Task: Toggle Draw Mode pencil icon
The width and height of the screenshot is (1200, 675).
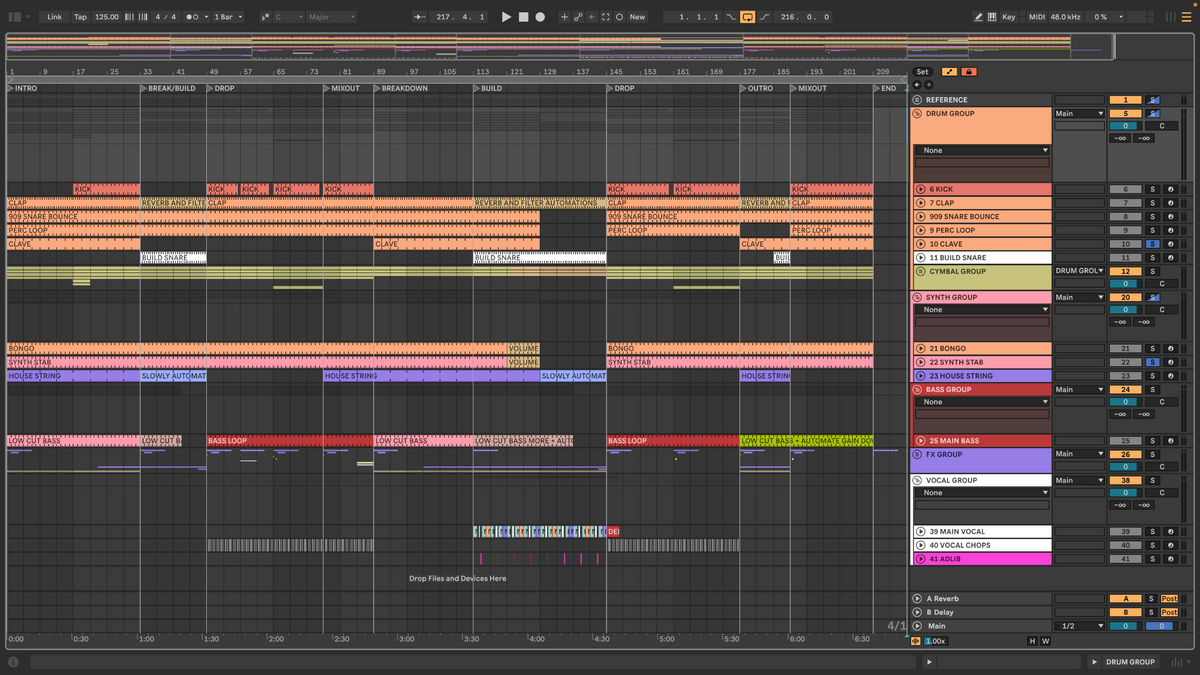Action: click(979, 17)
